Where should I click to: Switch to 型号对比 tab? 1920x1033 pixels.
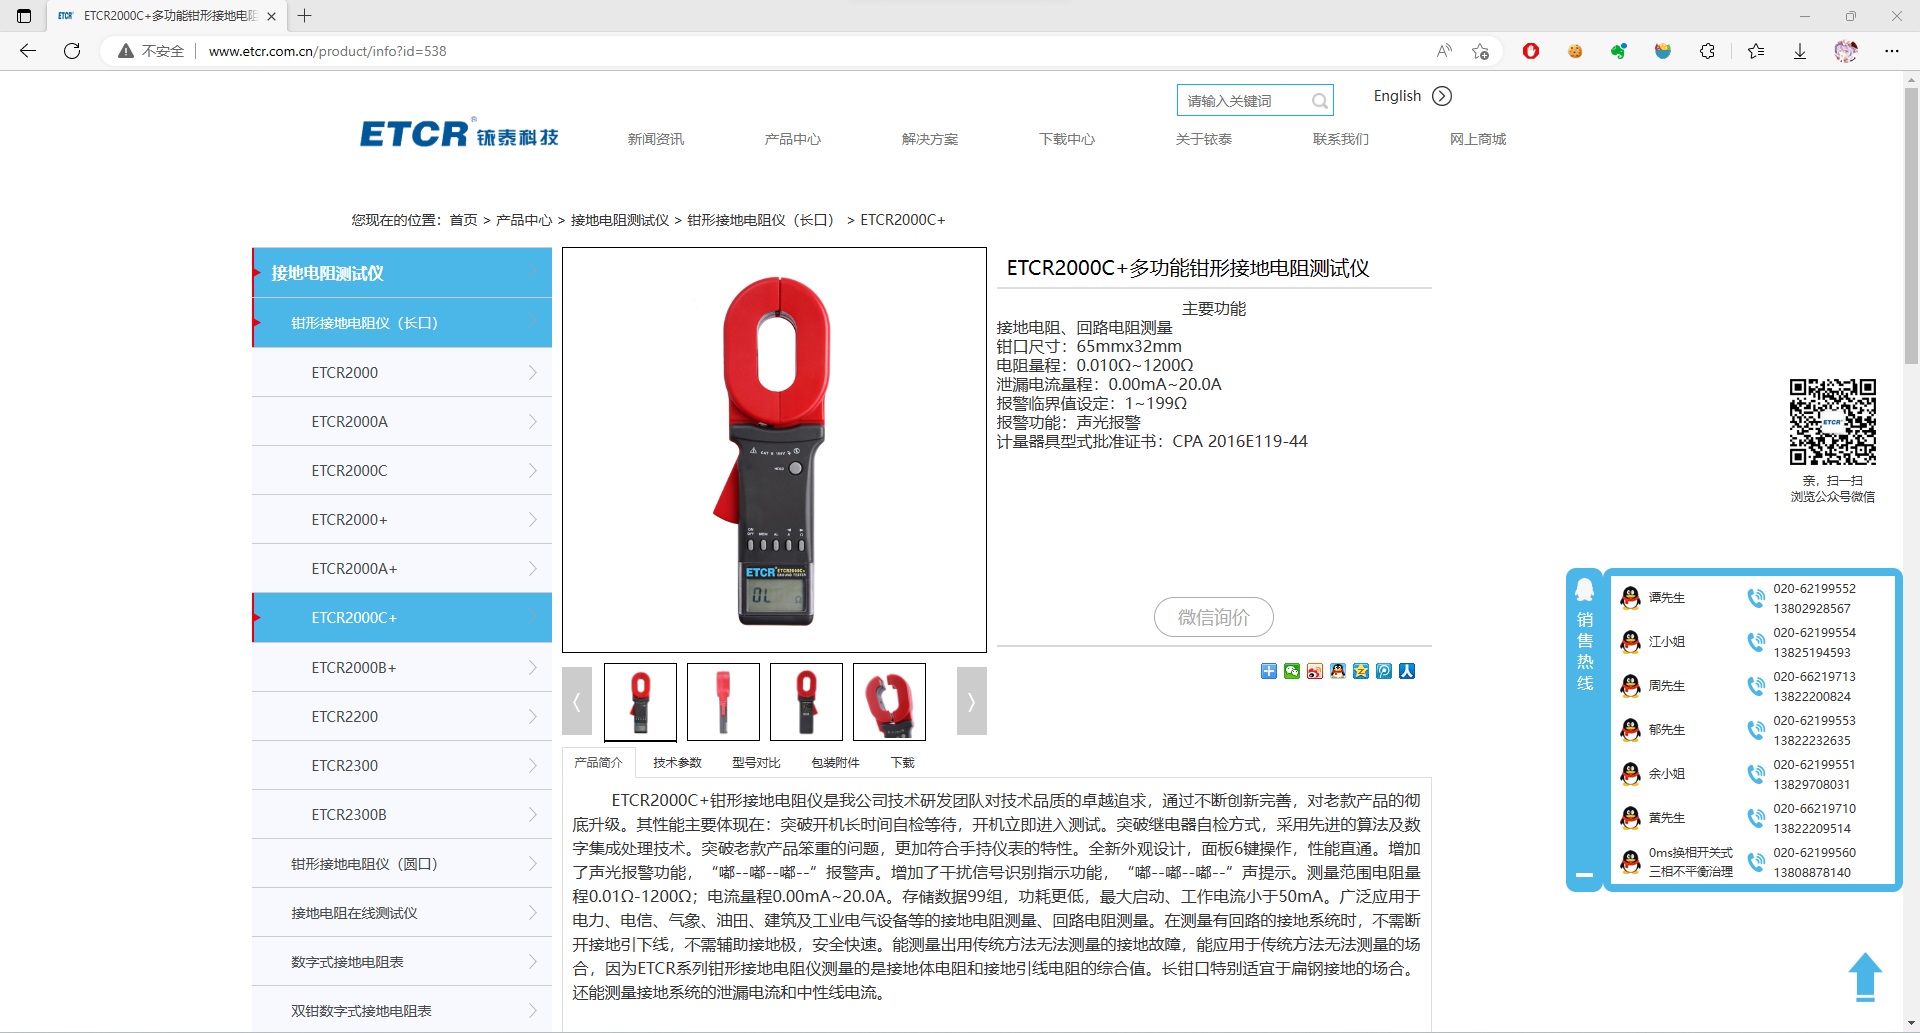(x=756, y=763)
